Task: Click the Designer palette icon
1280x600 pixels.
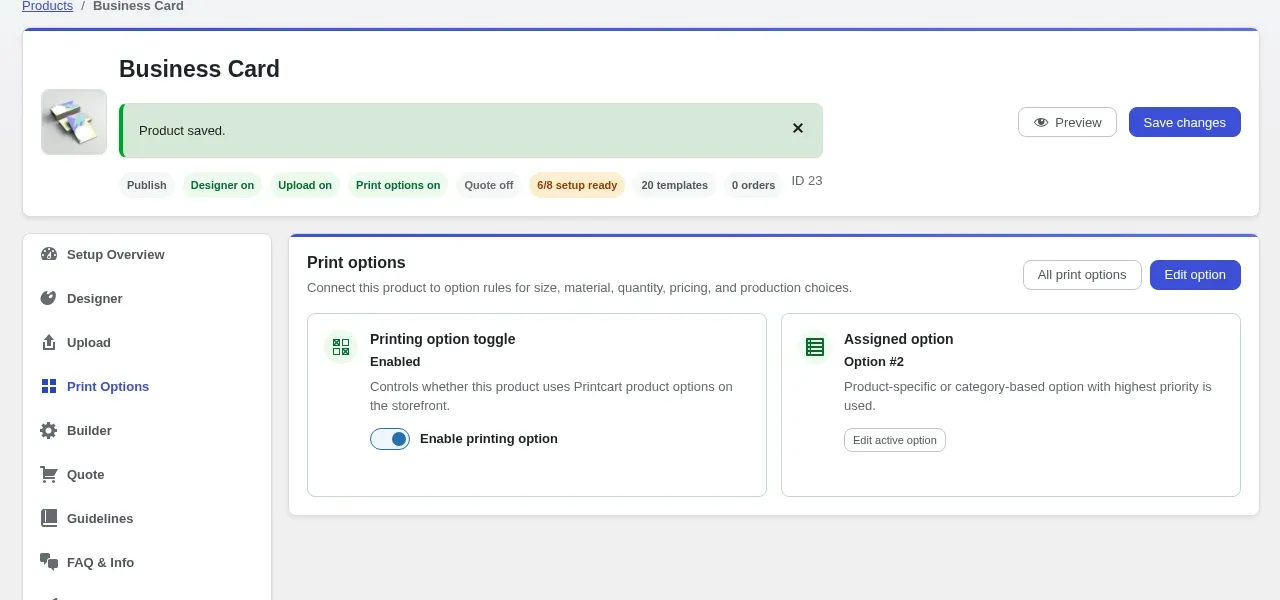Action: pos(49,298)
